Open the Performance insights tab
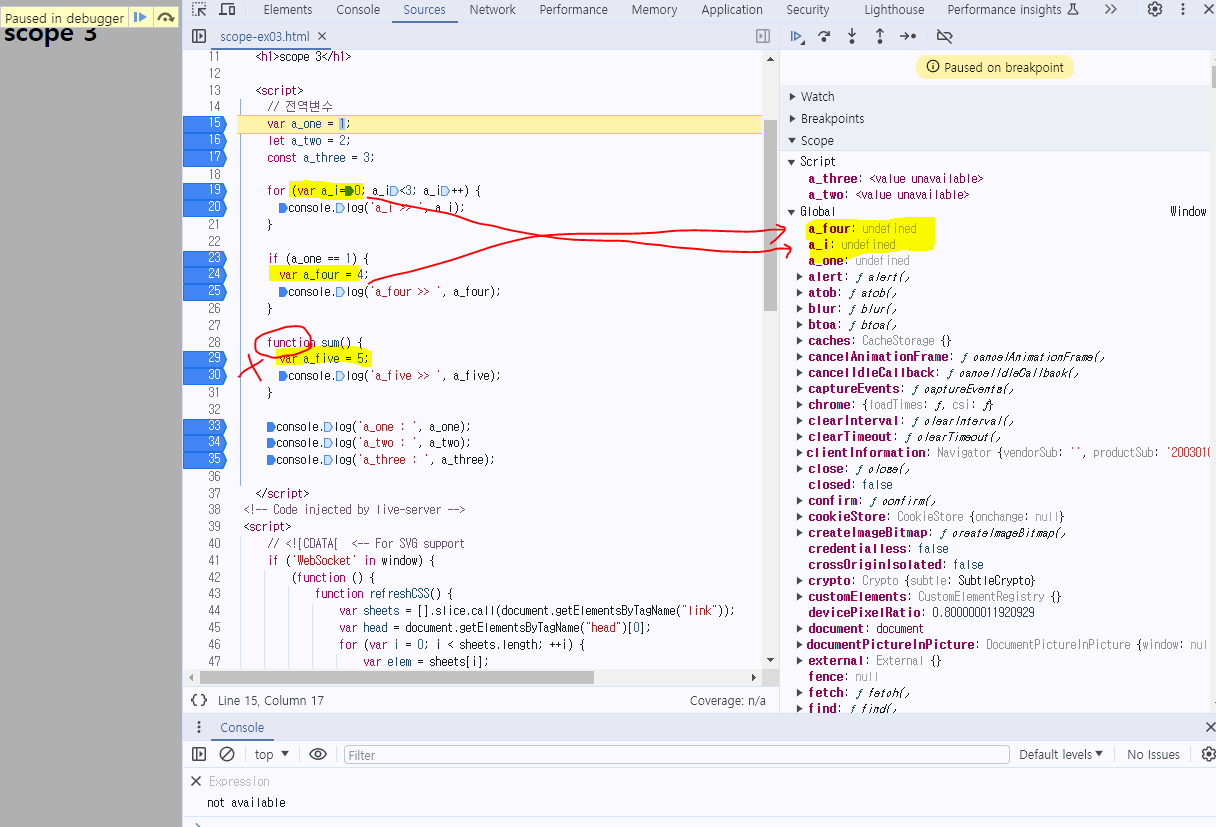This screenshot has width=1216, height=827. click(x=1013, y=9)
